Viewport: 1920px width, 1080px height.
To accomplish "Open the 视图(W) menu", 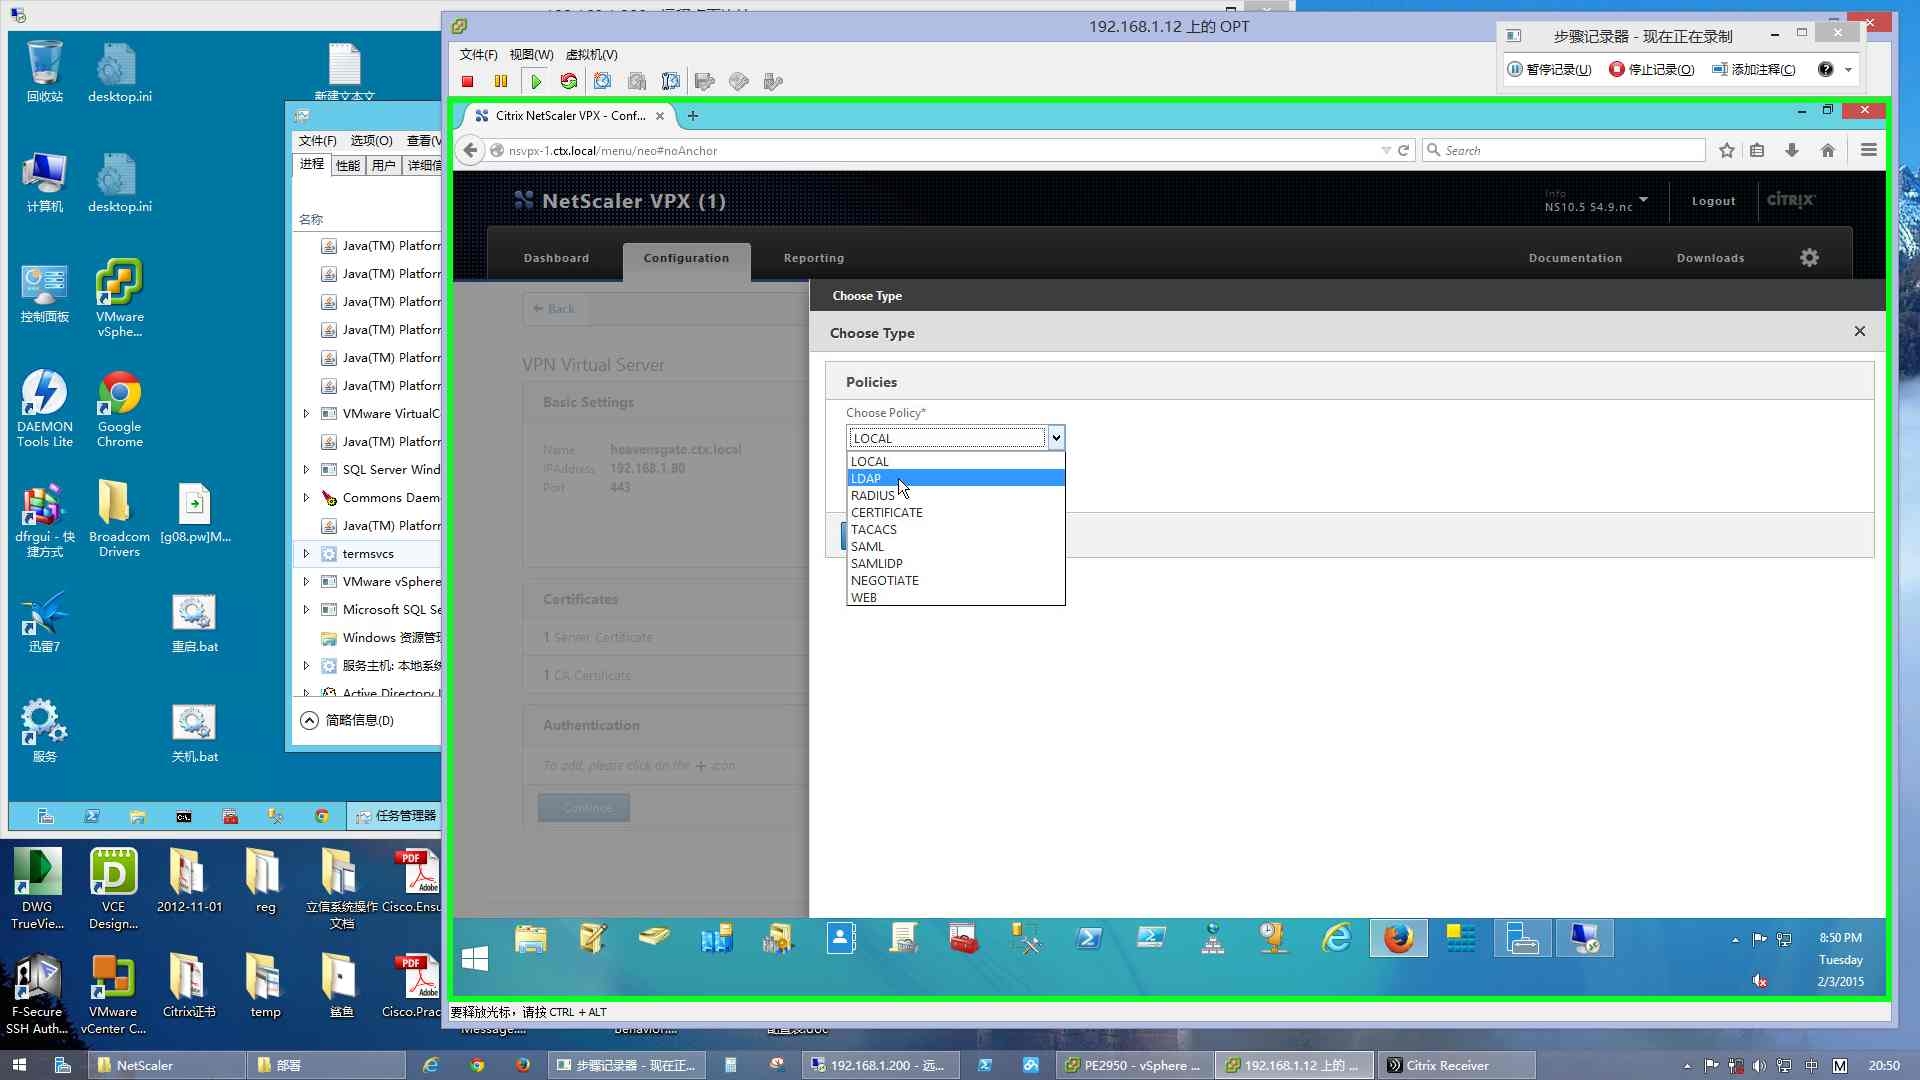I will pyautogui.click(x=531, y=55).
